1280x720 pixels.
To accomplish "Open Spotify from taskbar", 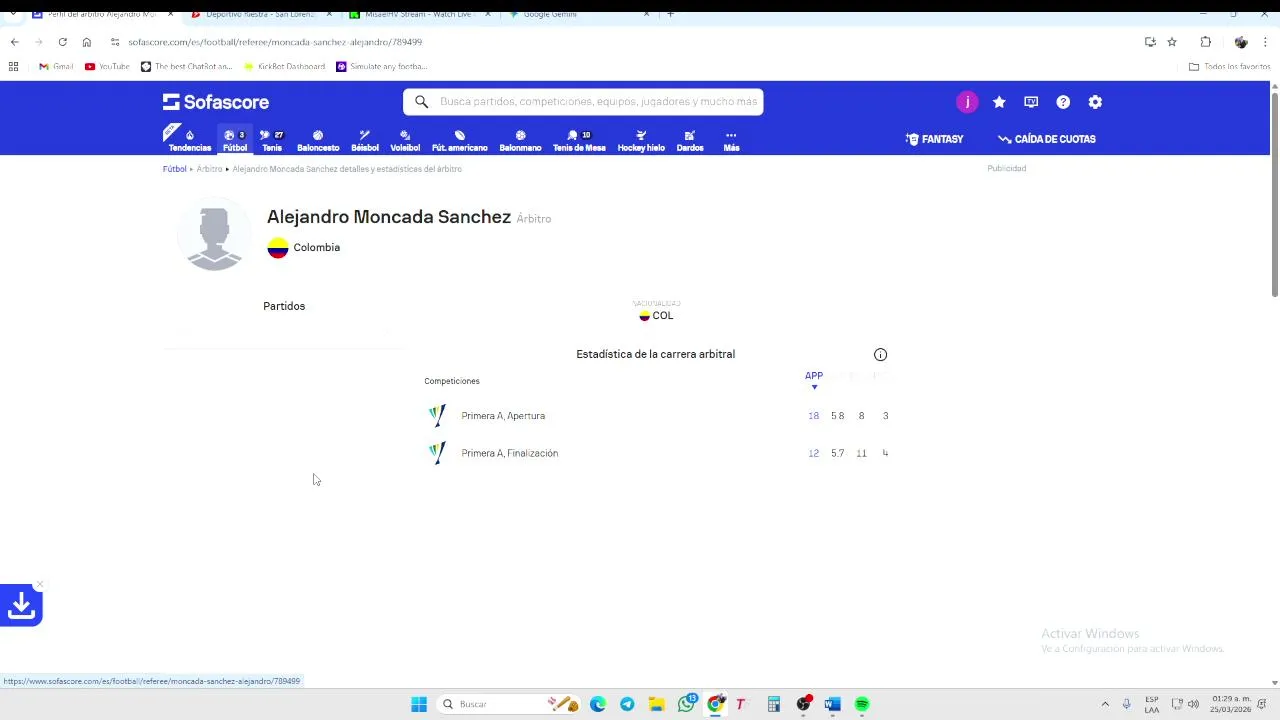I will tap(862, 704).
